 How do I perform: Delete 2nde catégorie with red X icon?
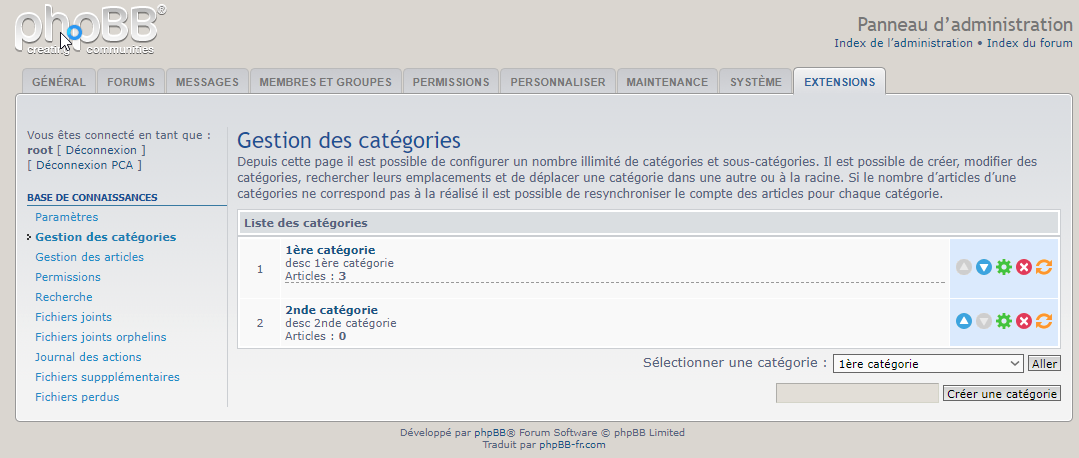[x=1024, y=321]
